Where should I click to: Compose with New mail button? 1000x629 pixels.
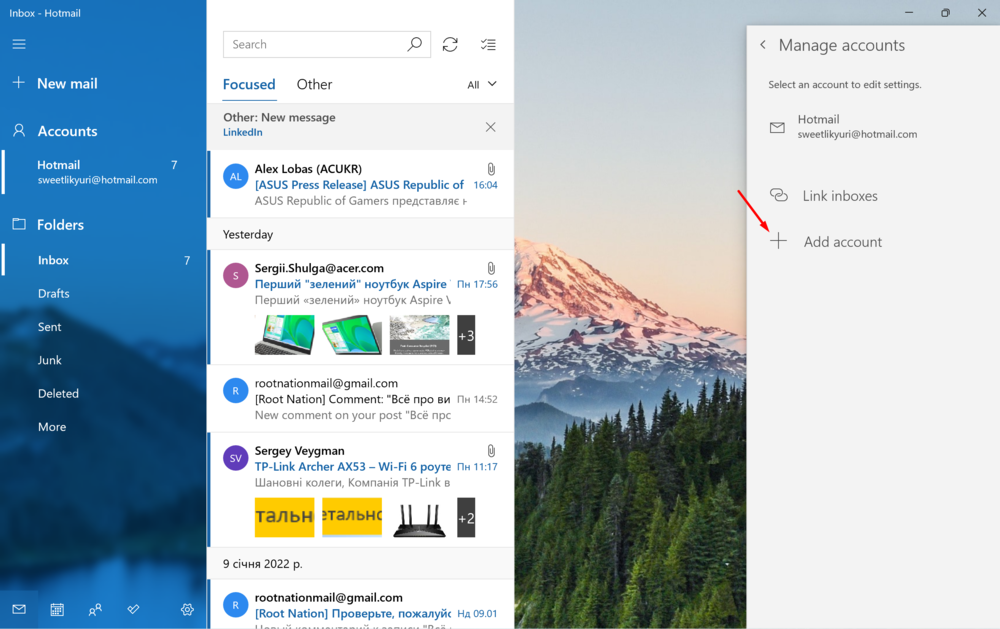67,84
